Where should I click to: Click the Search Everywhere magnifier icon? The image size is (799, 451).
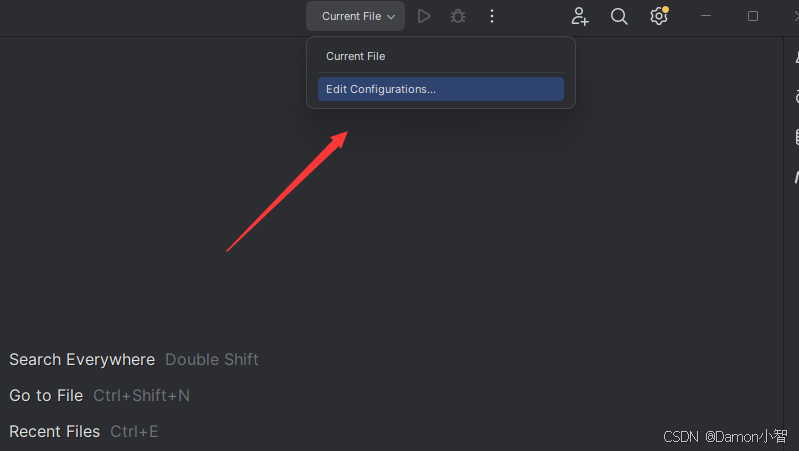point(619,16)
